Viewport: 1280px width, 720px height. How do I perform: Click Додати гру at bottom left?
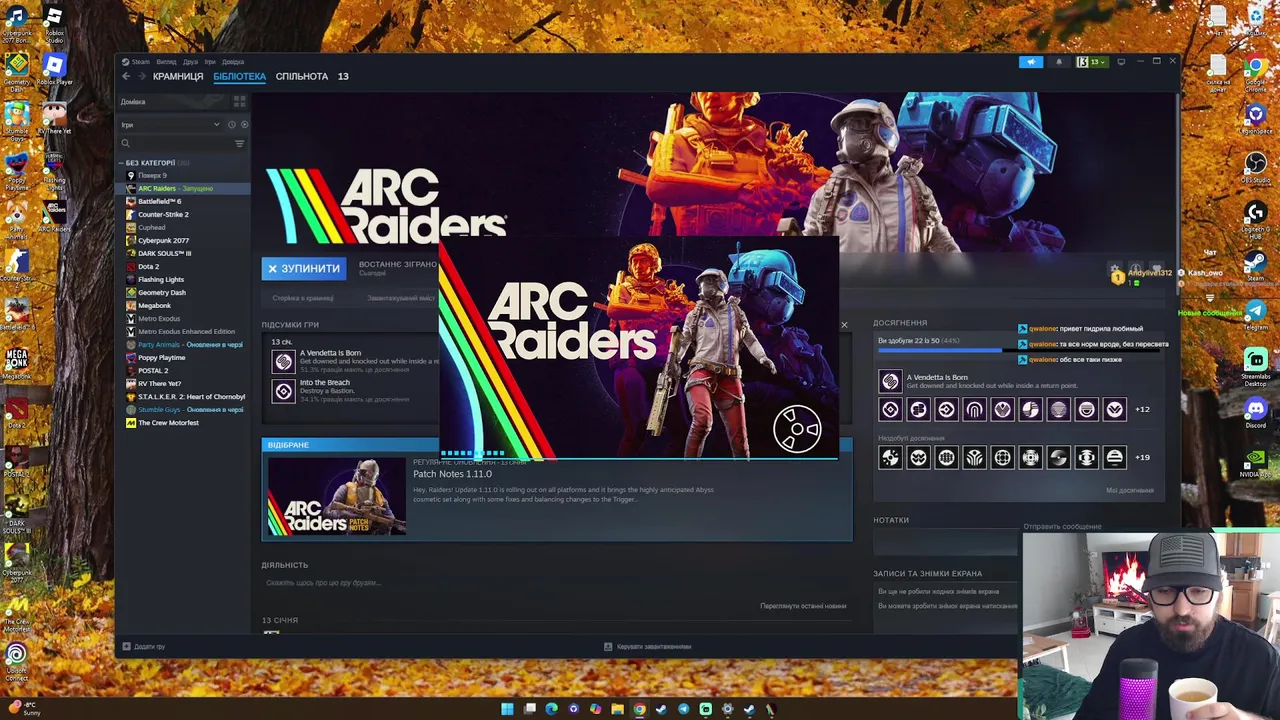(143, 647)
